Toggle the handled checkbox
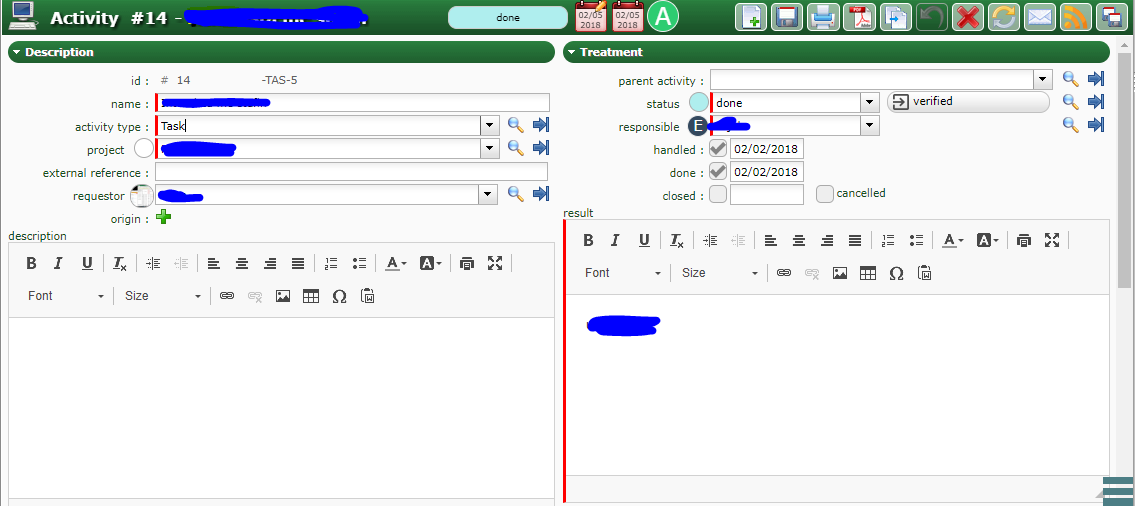This screenshot has height=506, width=1135. click(x=718, y=149)
